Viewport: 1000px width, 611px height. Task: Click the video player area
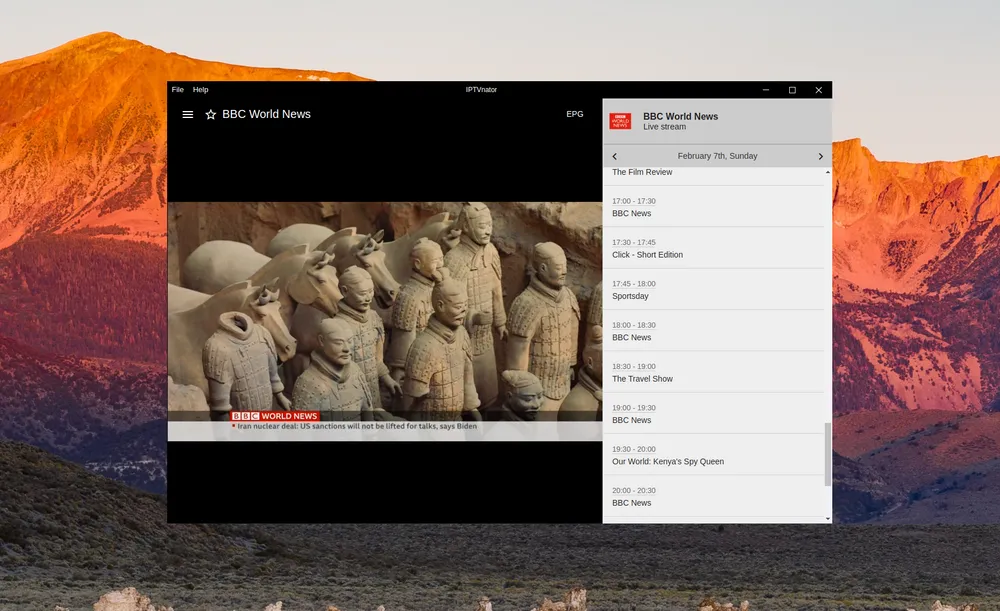(x=384, y=320)
